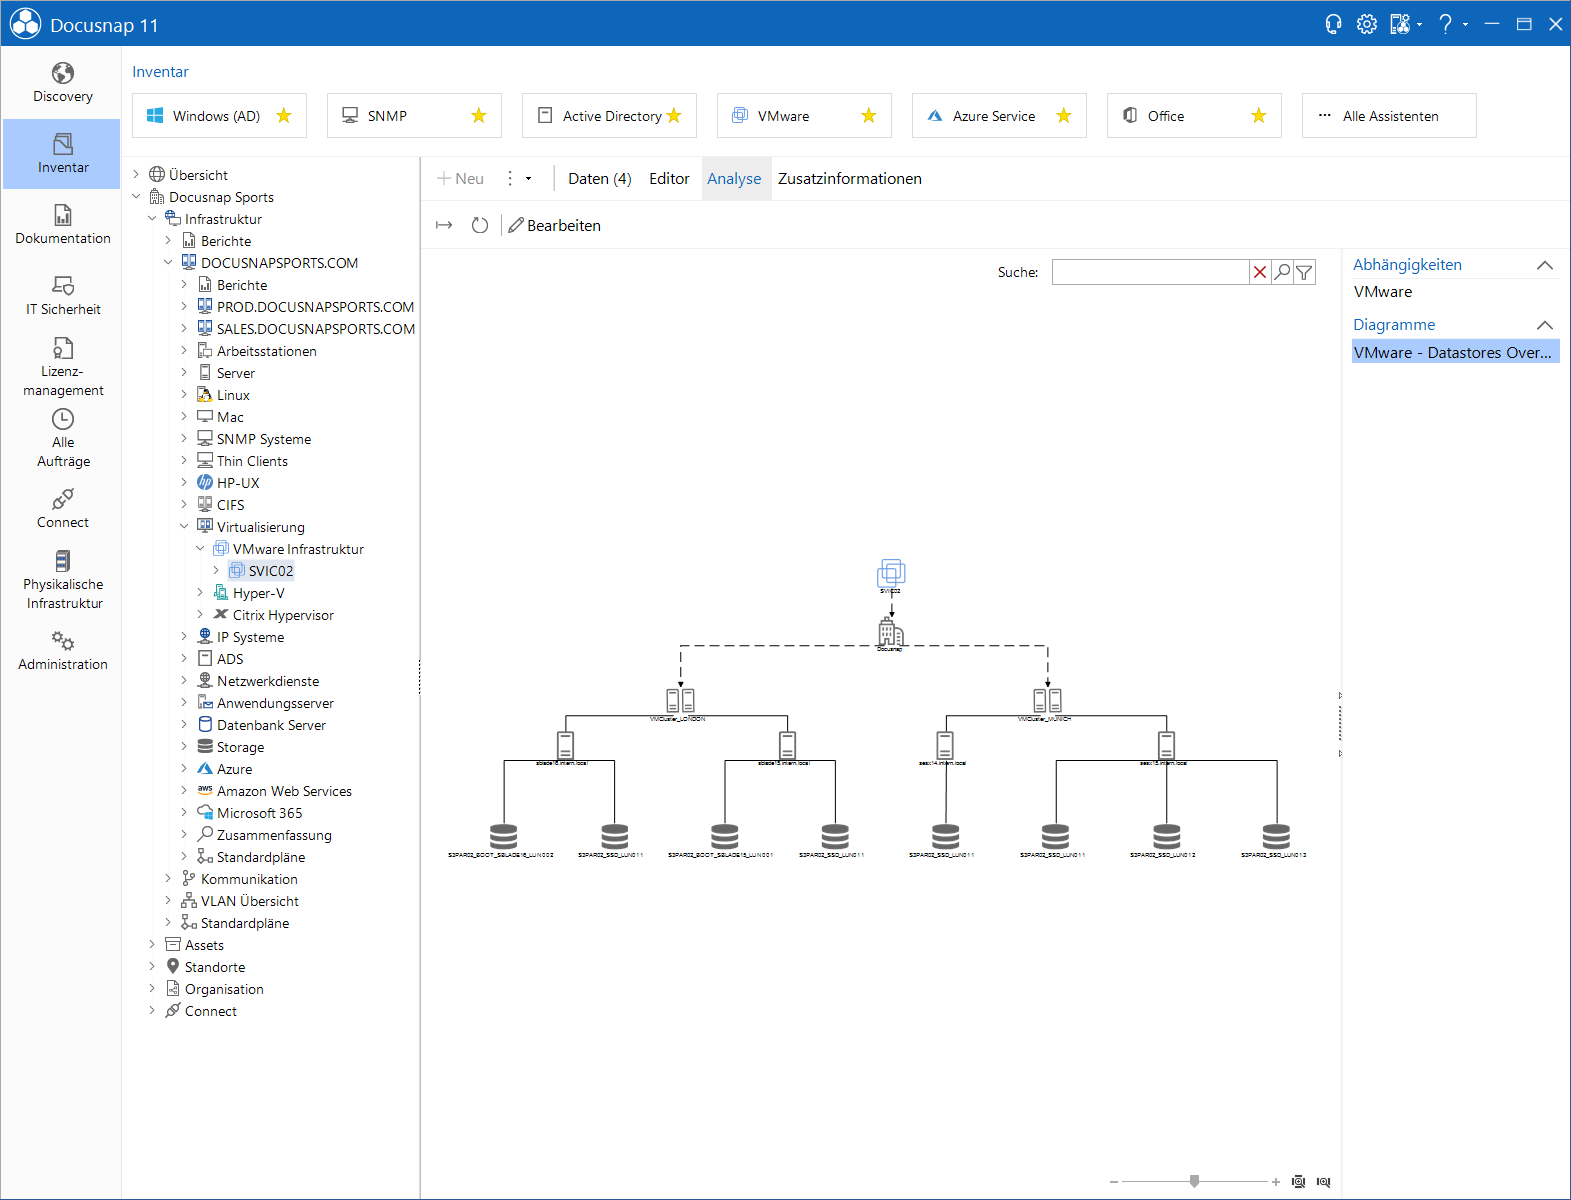Toggle the favorite star on Office
Image resolution: width=1571 pixels, height=1200 pixels.
tap(1259, 116)
